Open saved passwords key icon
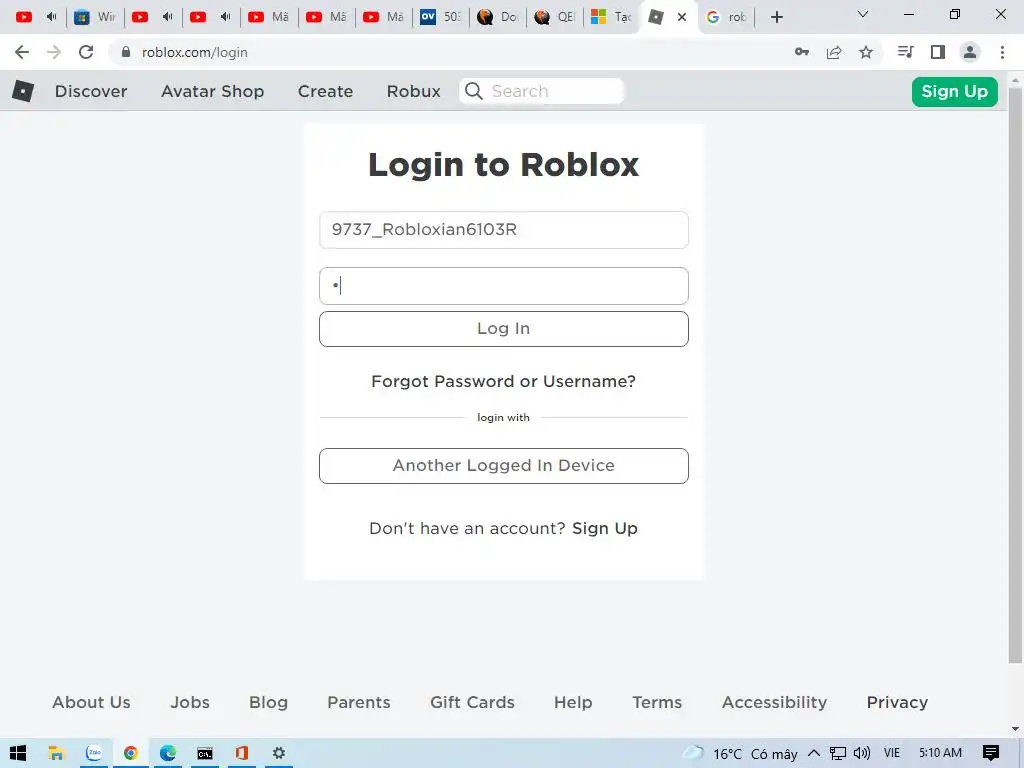Viewport: 1024px width, 768px height. [x=802, y=52]
